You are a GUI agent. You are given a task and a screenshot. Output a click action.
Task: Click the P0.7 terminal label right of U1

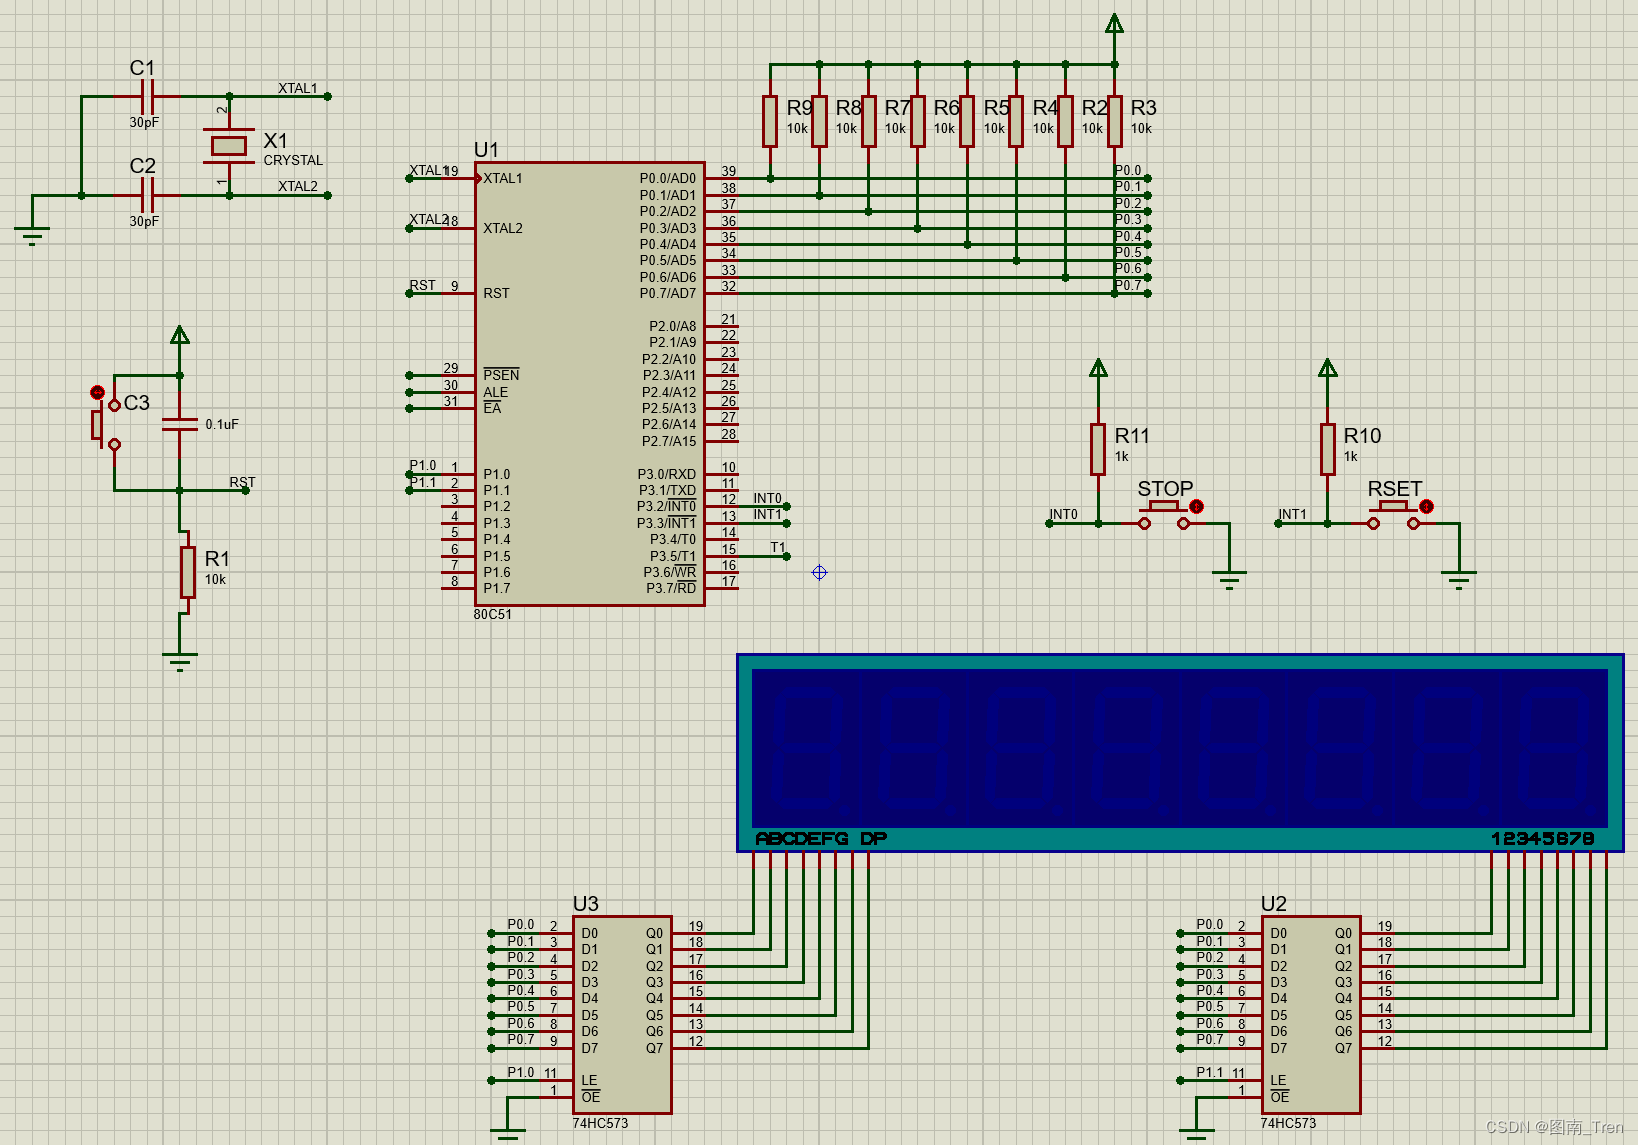1128,285
